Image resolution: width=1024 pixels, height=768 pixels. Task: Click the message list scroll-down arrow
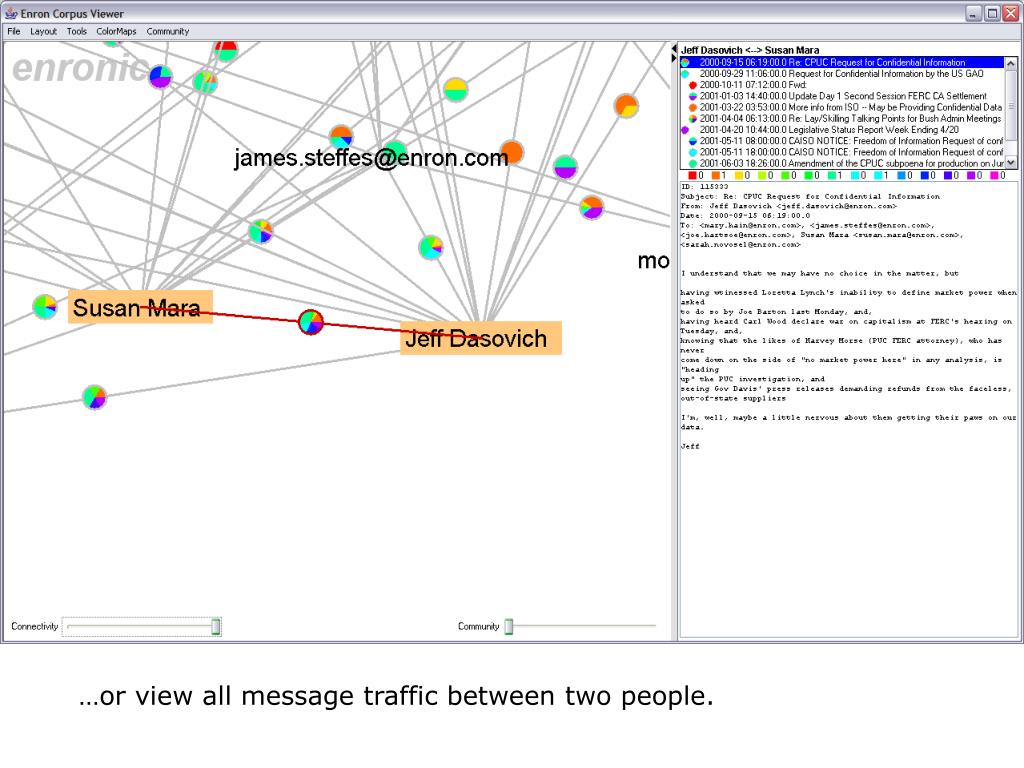(x=1011, y=163)
